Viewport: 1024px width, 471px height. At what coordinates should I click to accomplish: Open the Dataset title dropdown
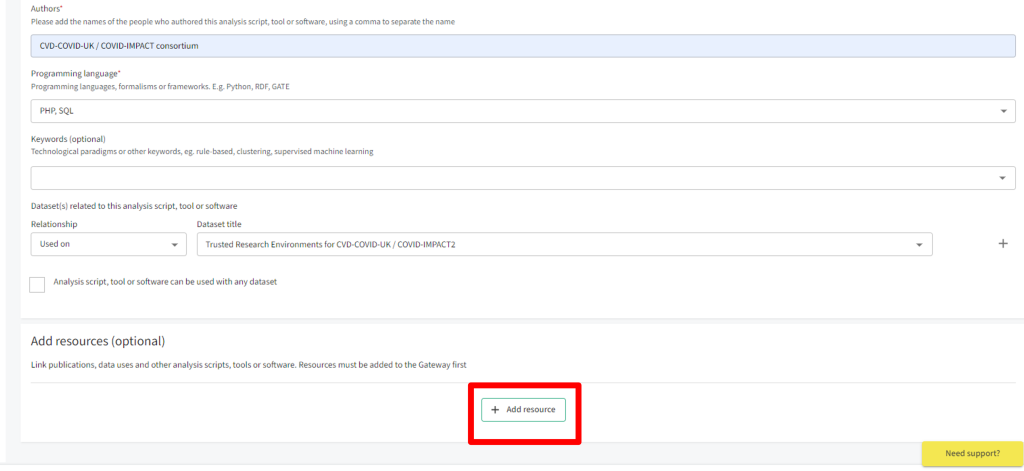(x=564, y=244)
